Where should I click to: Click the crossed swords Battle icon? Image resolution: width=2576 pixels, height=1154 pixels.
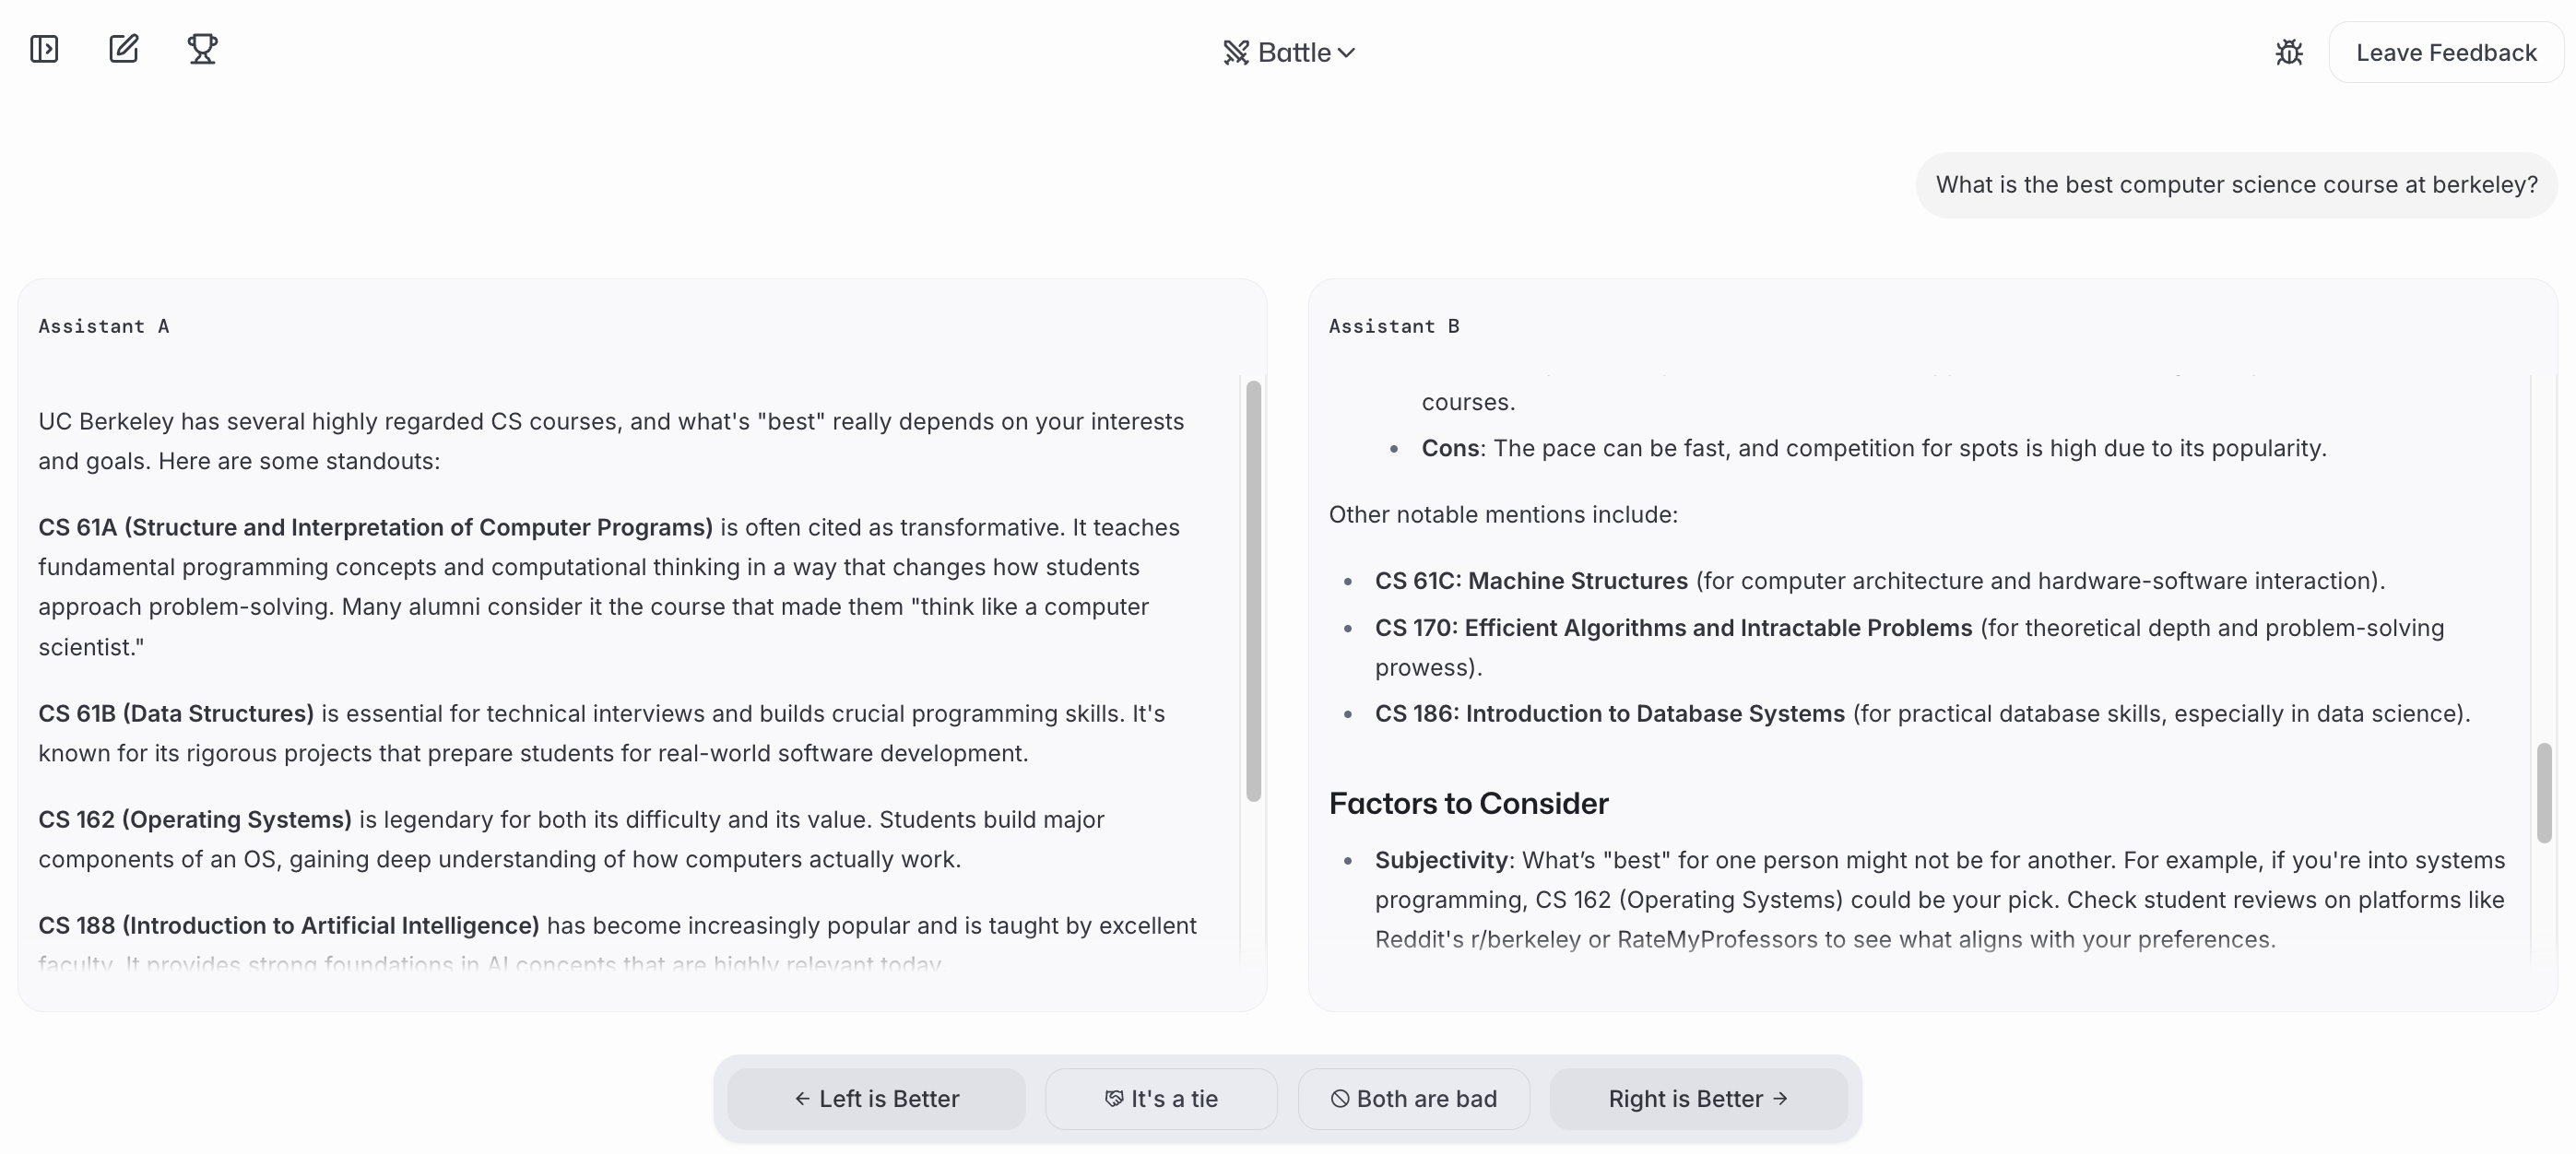tap(1236, 53)
